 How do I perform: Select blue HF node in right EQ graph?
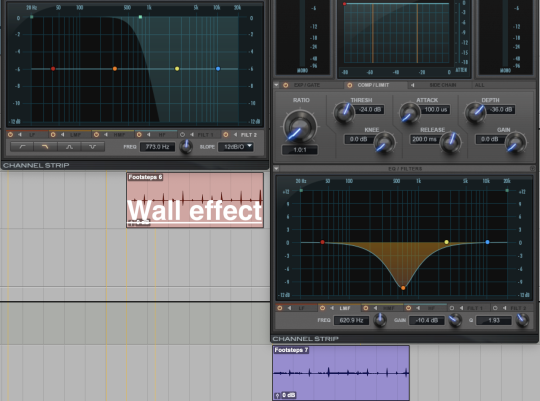pos(487,242)
